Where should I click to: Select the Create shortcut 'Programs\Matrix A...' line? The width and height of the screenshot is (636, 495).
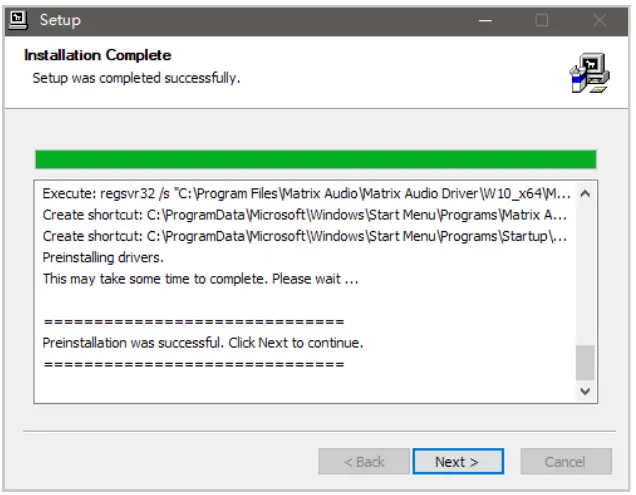pos(305,215)
